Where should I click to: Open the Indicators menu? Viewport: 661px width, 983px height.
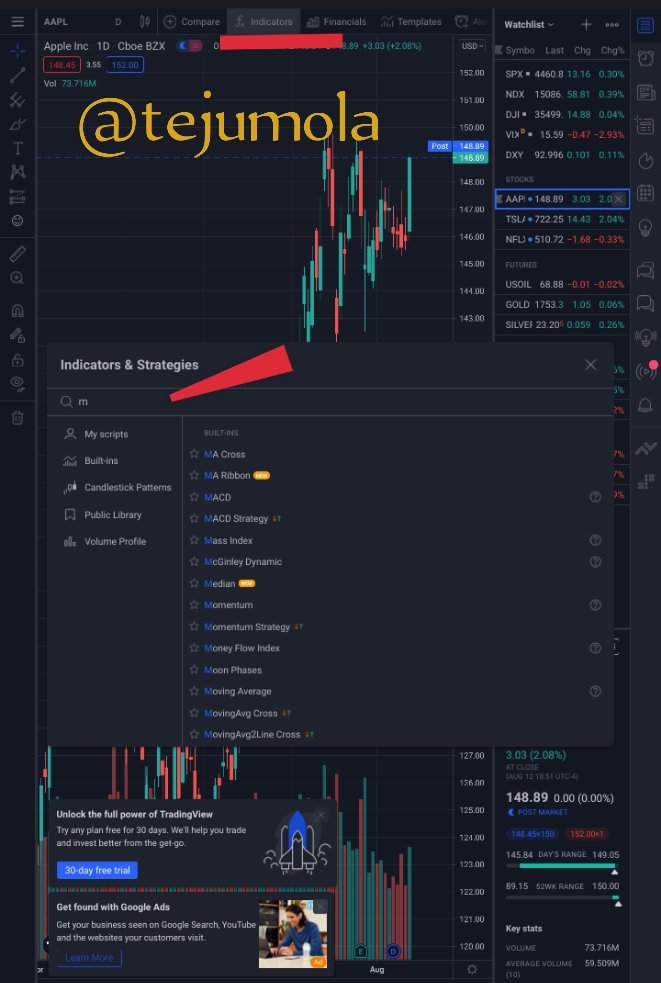(x=263, y=22)
